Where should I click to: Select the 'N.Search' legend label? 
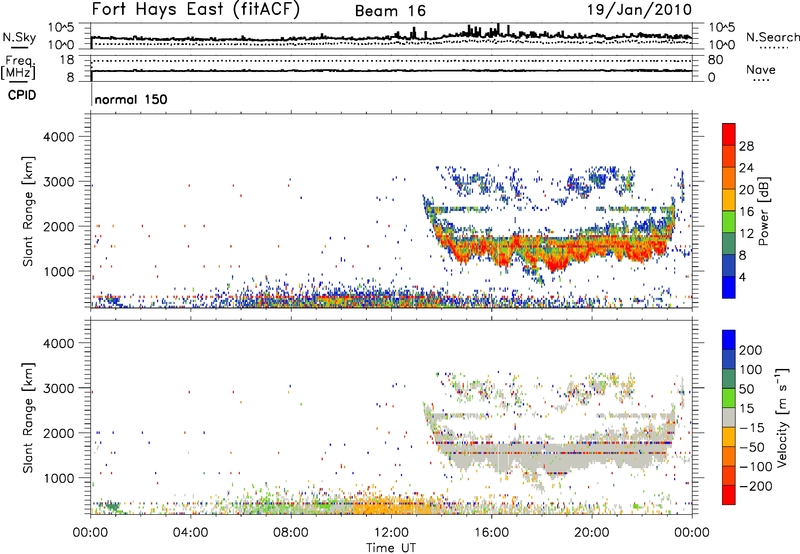point(772,37)
